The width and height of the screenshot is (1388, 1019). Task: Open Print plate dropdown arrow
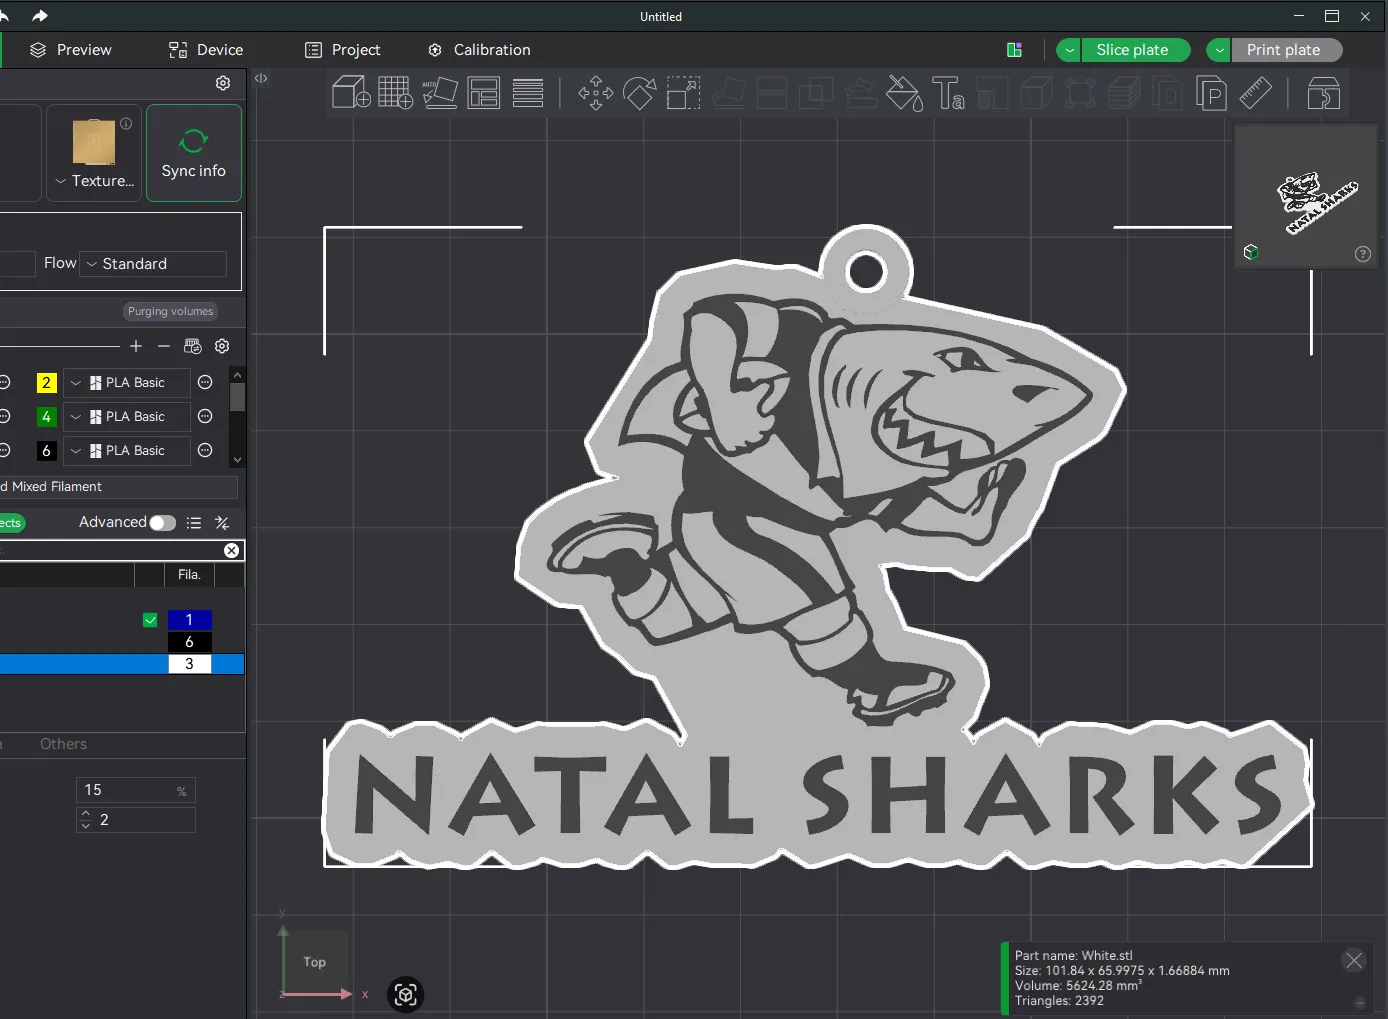point(1219,50)
